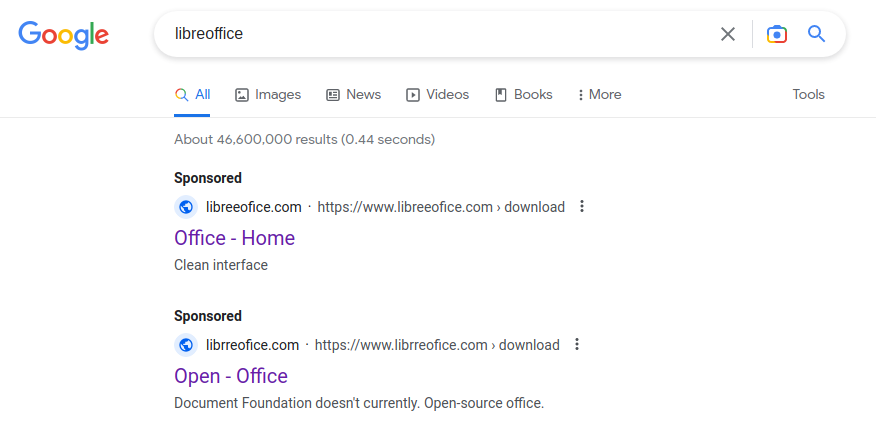Open three-dot options for libreeofice.com ad
876x421 pixels.
pyautogui.click(x=582, y=207)
